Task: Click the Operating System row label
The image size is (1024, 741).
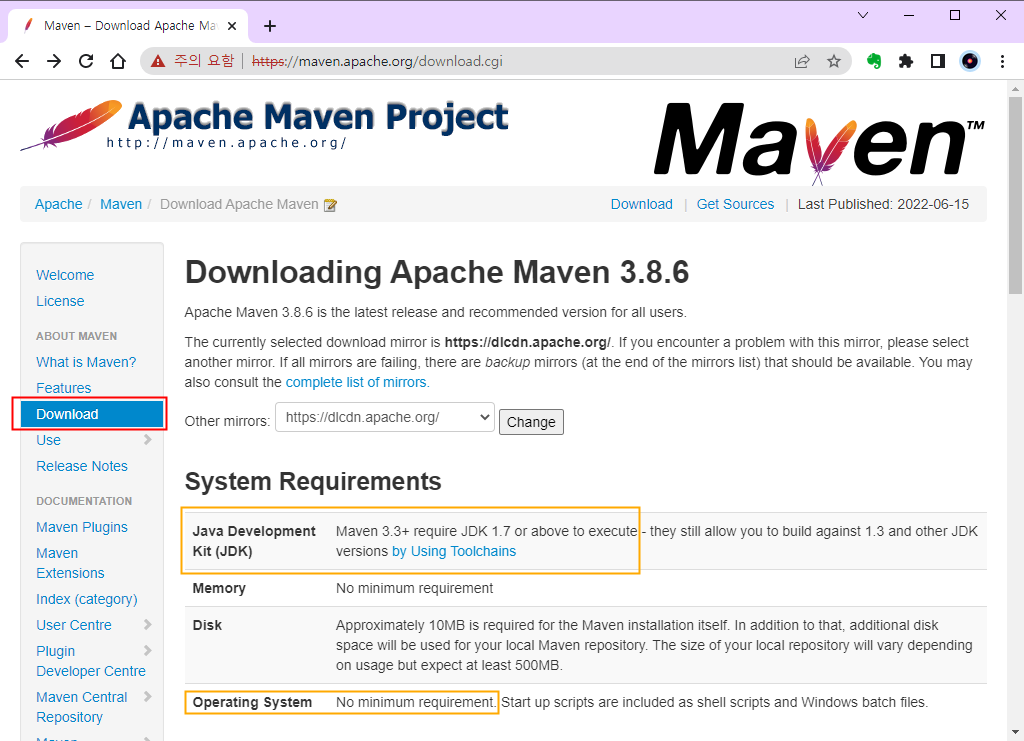Action: coord(252,702)
